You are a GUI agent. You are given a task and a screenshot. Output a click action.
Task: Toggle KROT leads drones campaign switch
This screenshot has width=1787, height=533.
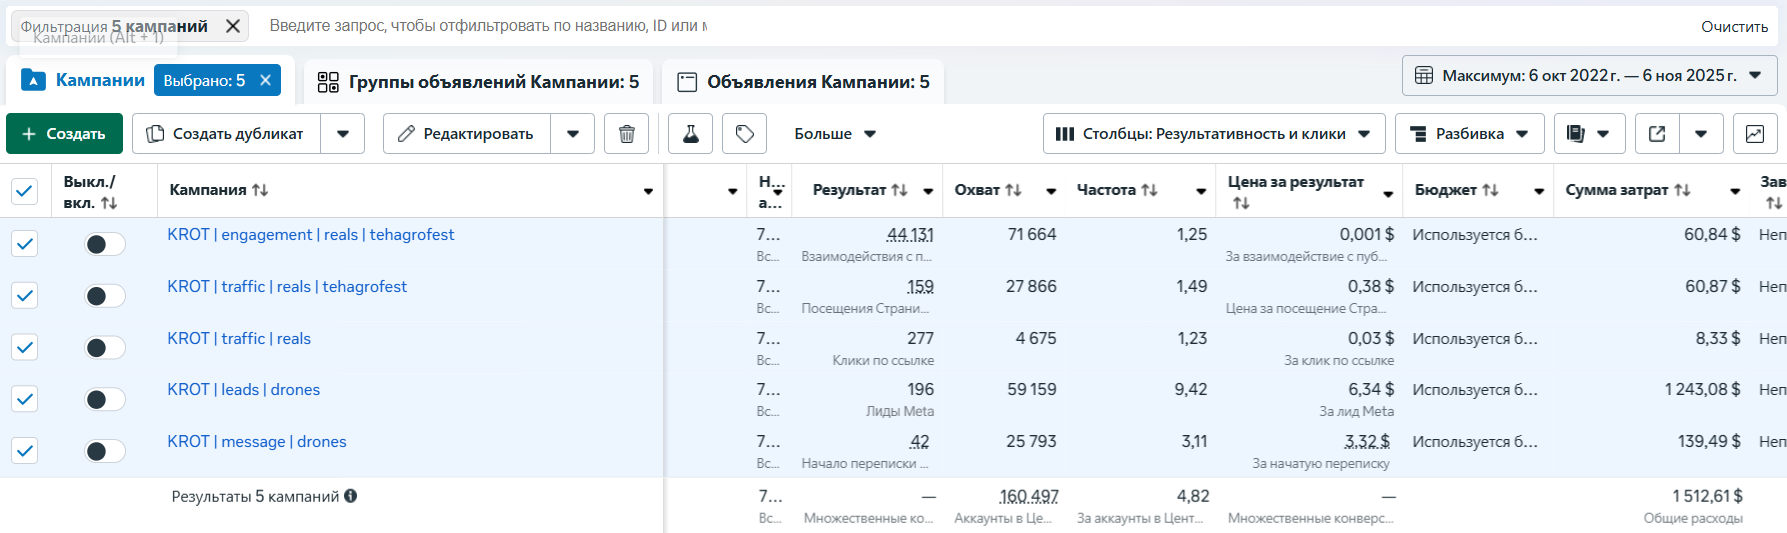coord(104,400)
